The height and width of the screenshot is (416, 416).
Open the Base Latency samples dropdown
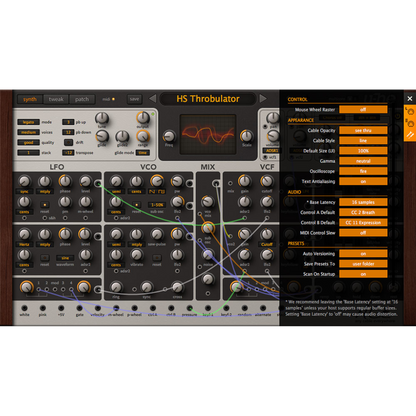pyautogui.click(x=363, y=202)
